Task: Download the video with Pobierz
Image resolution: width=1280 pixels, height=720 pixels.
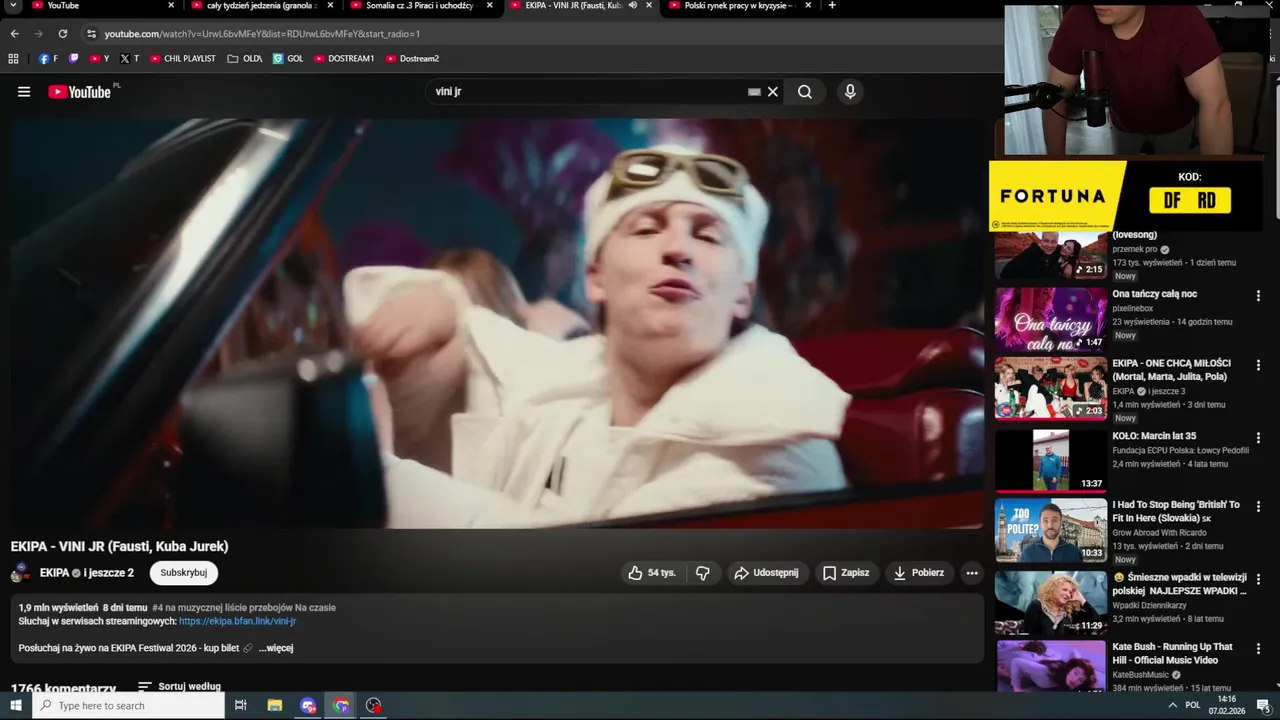Action: tap(918, 573)
